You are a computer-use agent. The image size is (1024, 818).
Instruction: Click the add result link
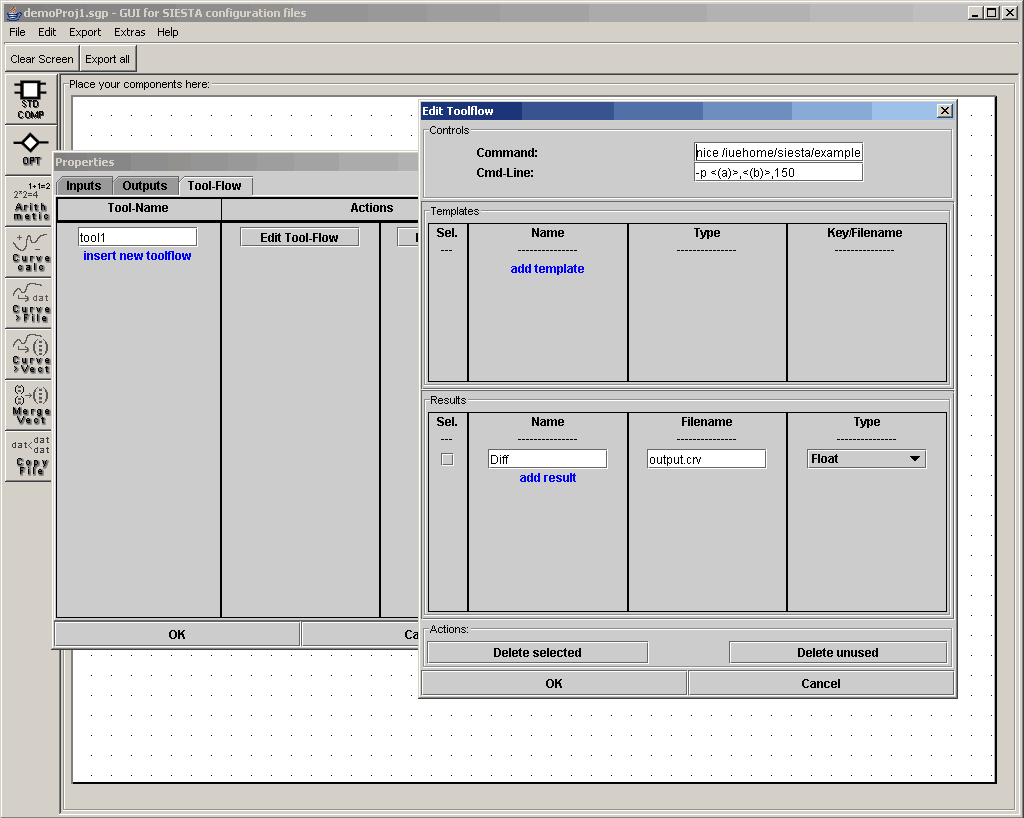point(548,478)
